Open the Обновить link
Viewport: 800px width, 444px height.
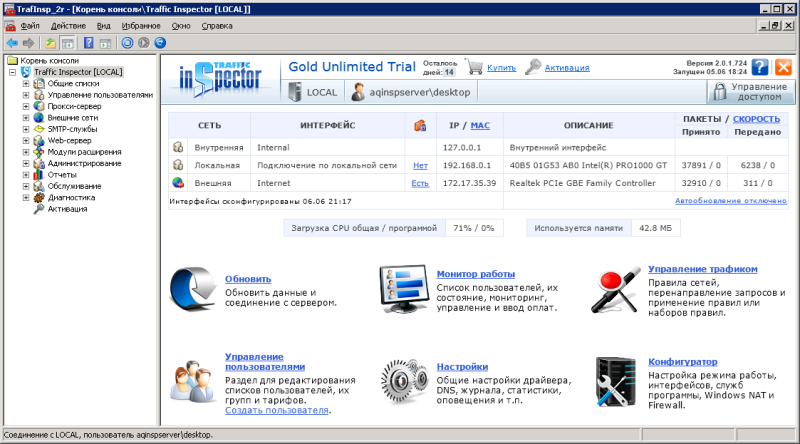248,279
